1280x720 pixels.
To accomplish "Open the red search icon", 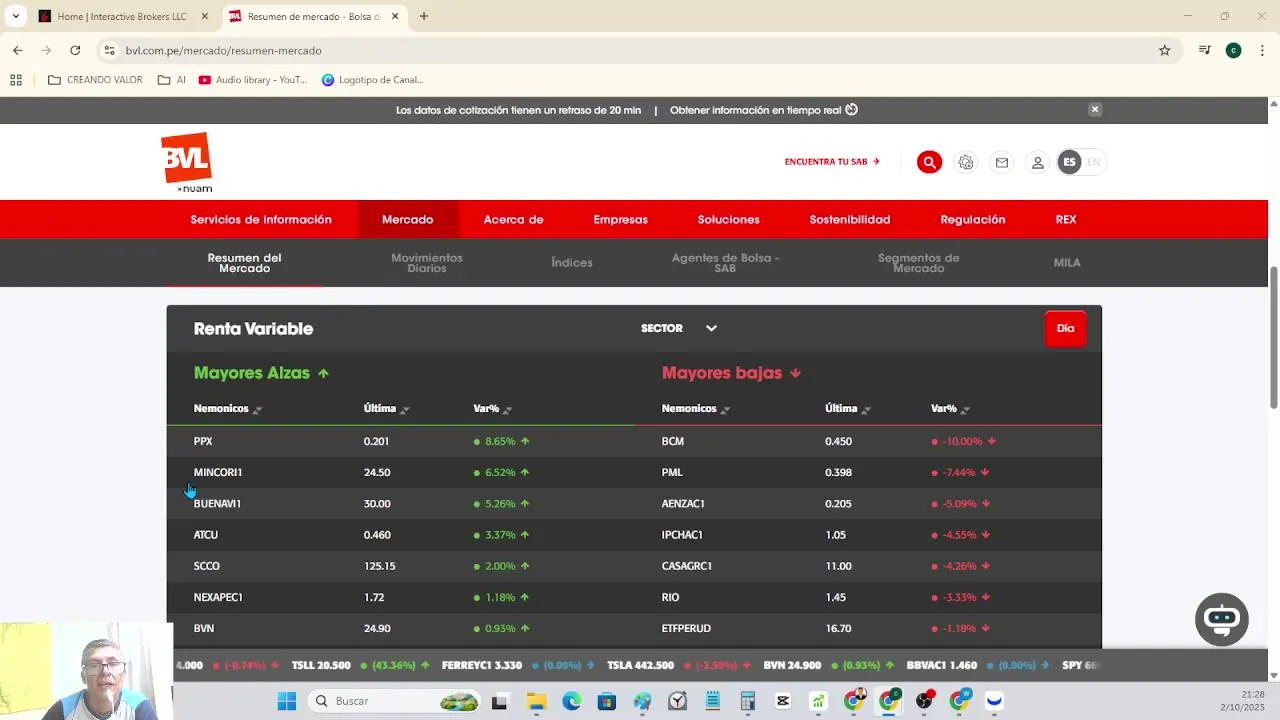I will coord(929,162).
